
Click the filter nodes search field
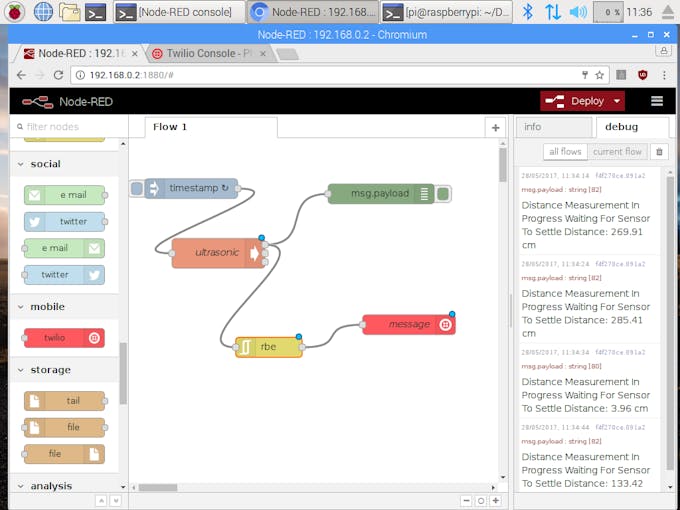pyautogui.click(x=69, y=127)
